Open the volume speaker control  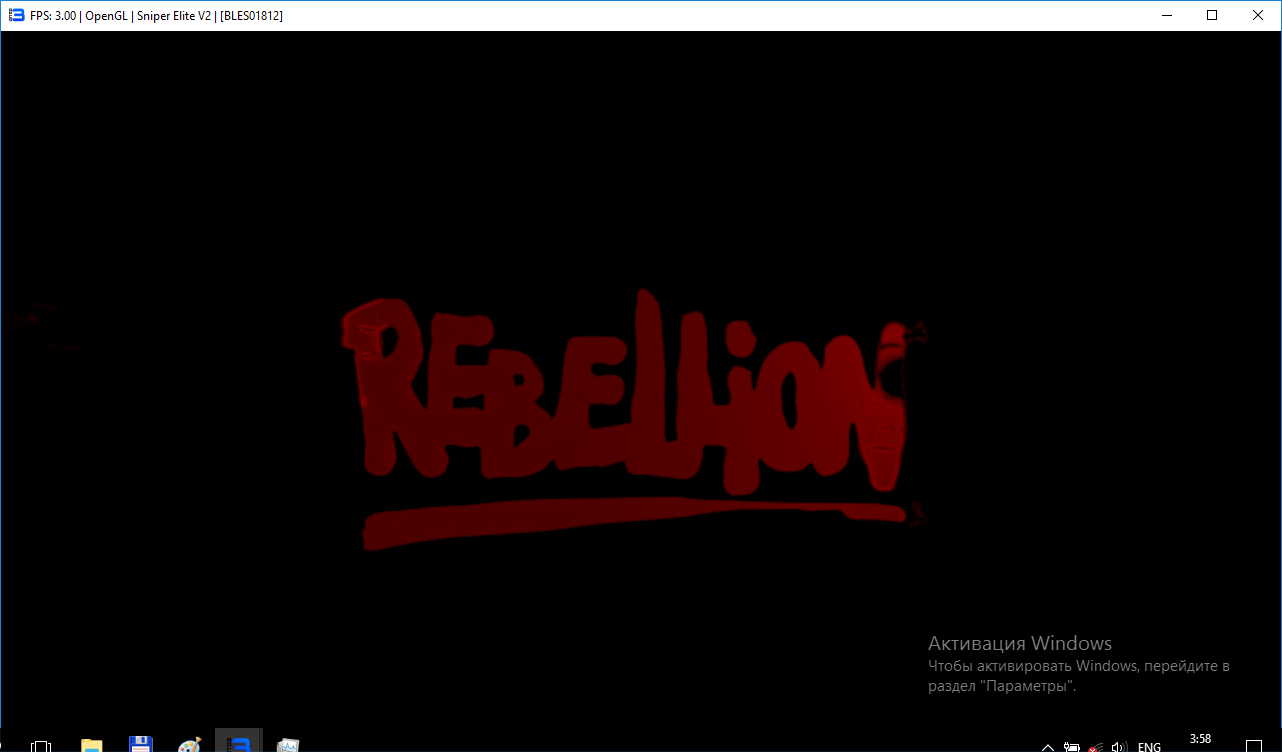(1120, 746)
